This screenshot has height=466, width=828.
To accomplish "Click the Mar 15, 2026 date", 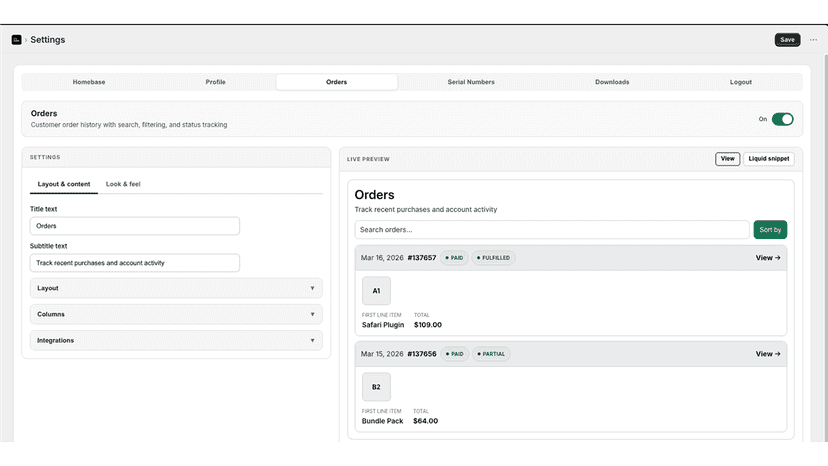I will coord(382,354).
